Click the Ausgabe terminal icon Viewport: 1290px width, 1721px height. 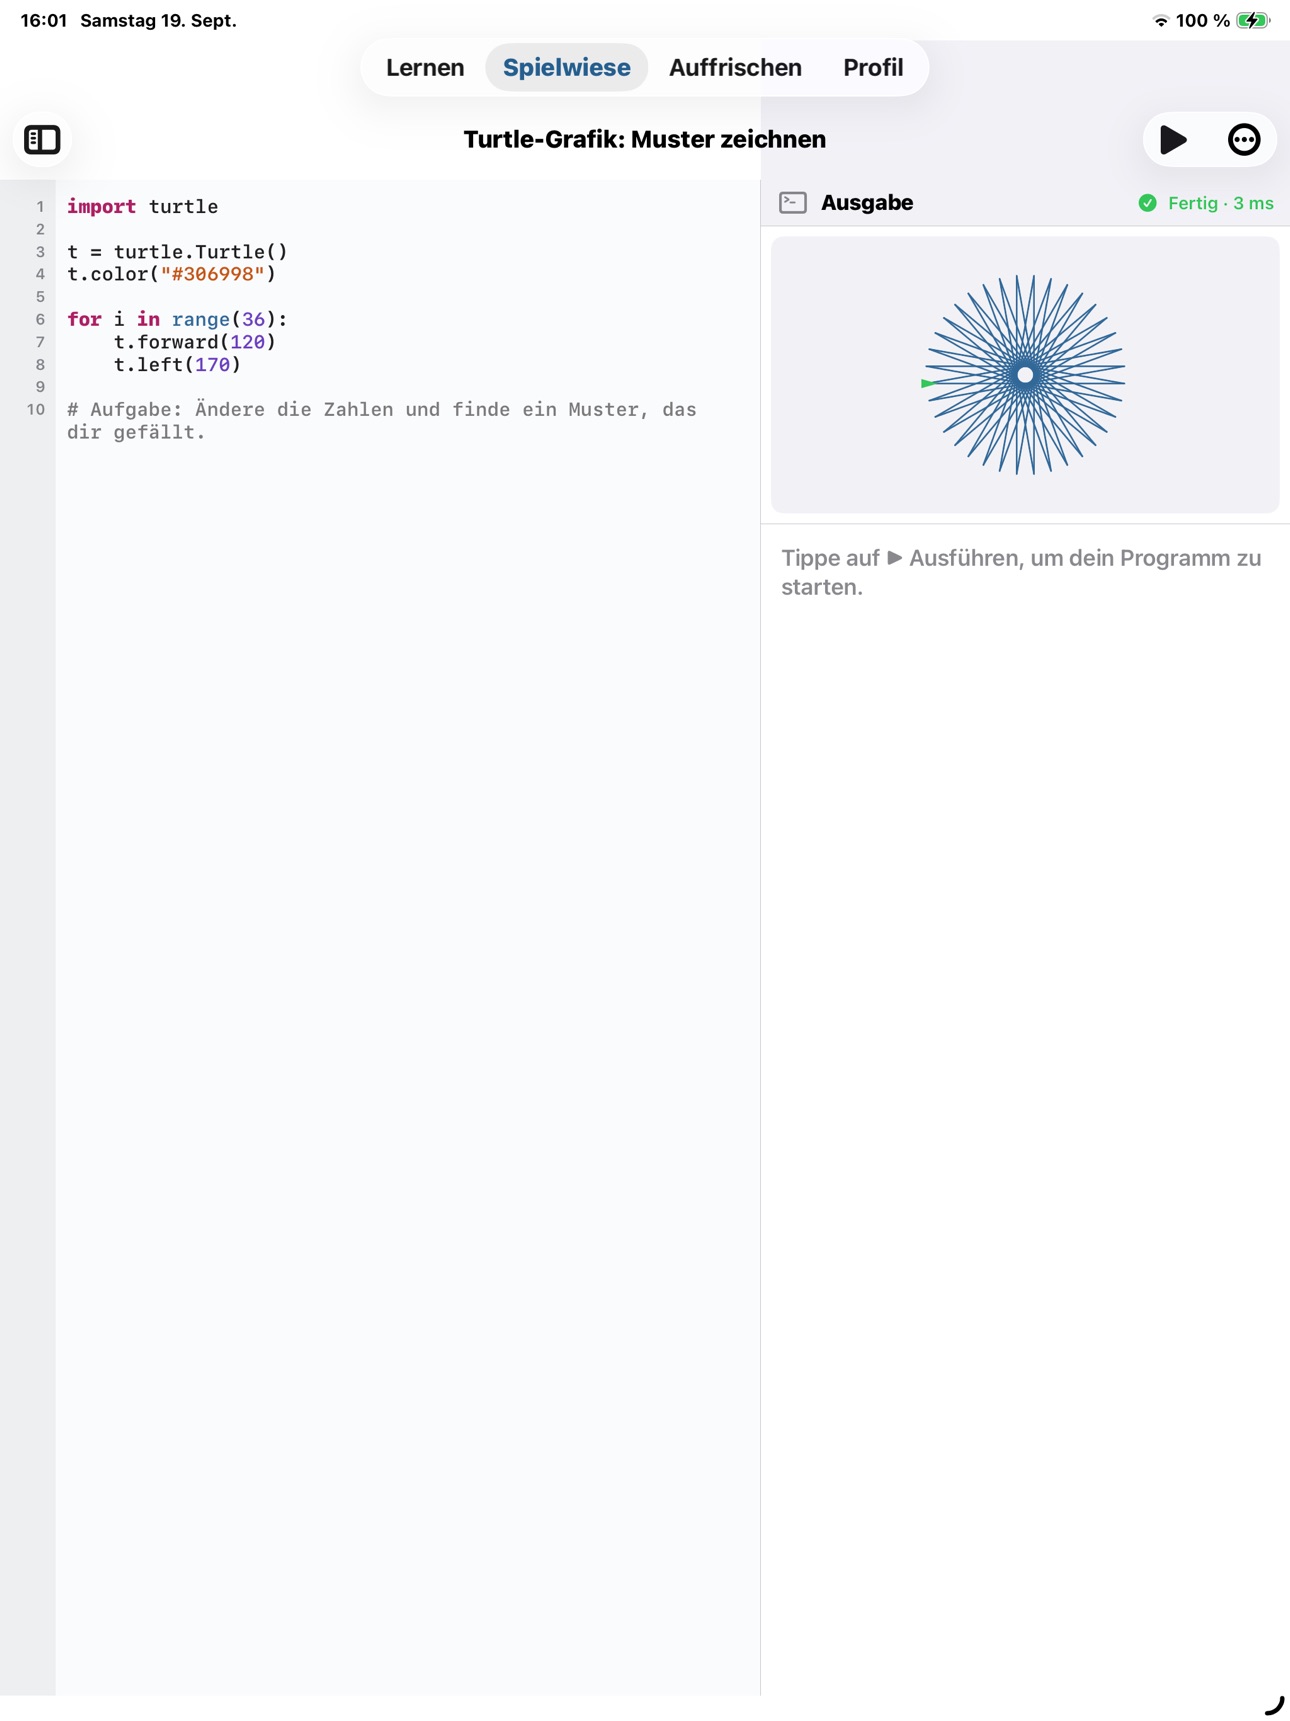point(793,203)
